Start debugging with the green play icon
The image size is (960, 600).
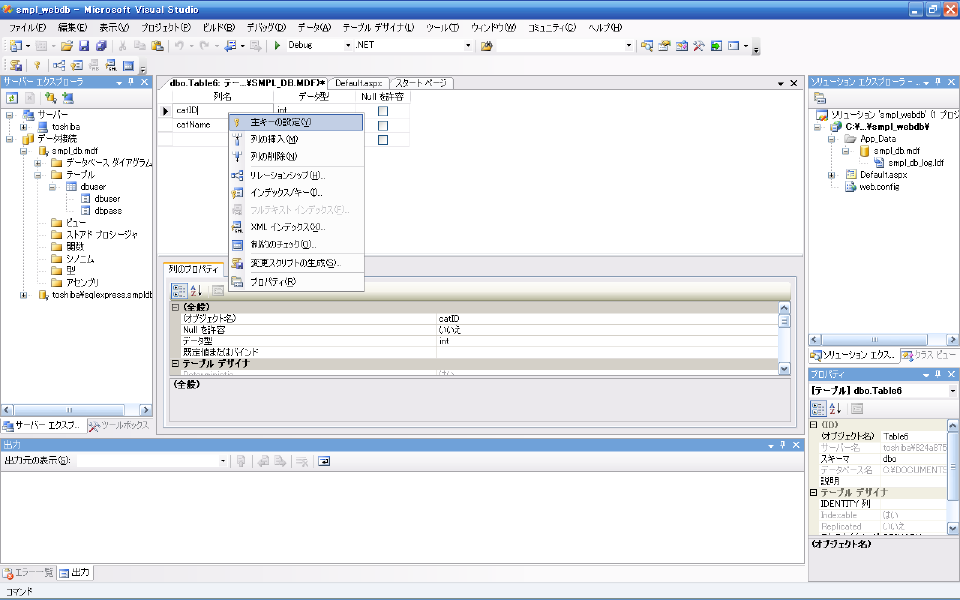(277, 45)
